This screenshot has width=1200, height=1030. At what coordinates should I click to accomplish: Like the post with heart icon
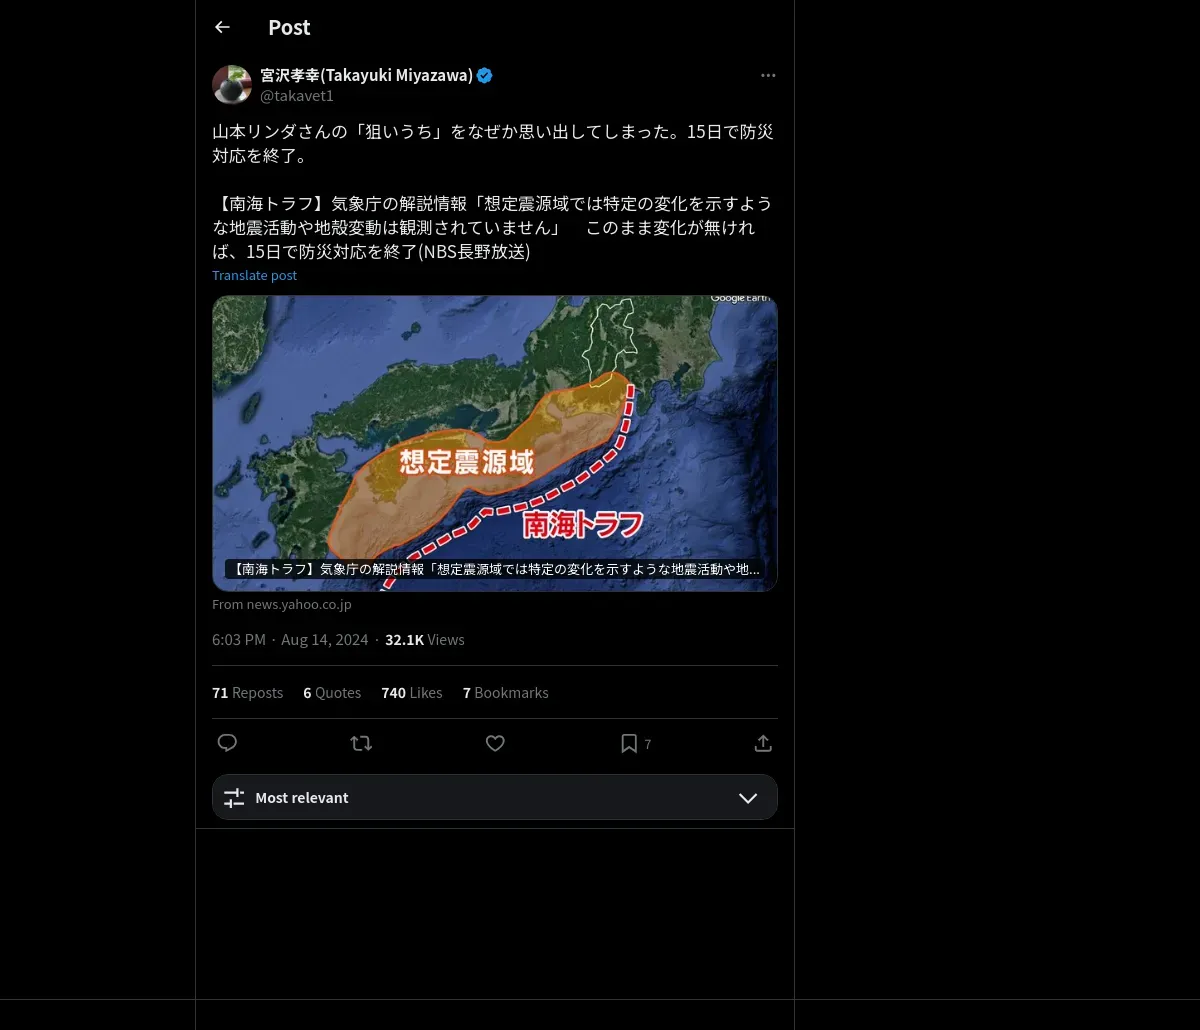[x=495, y=743]
